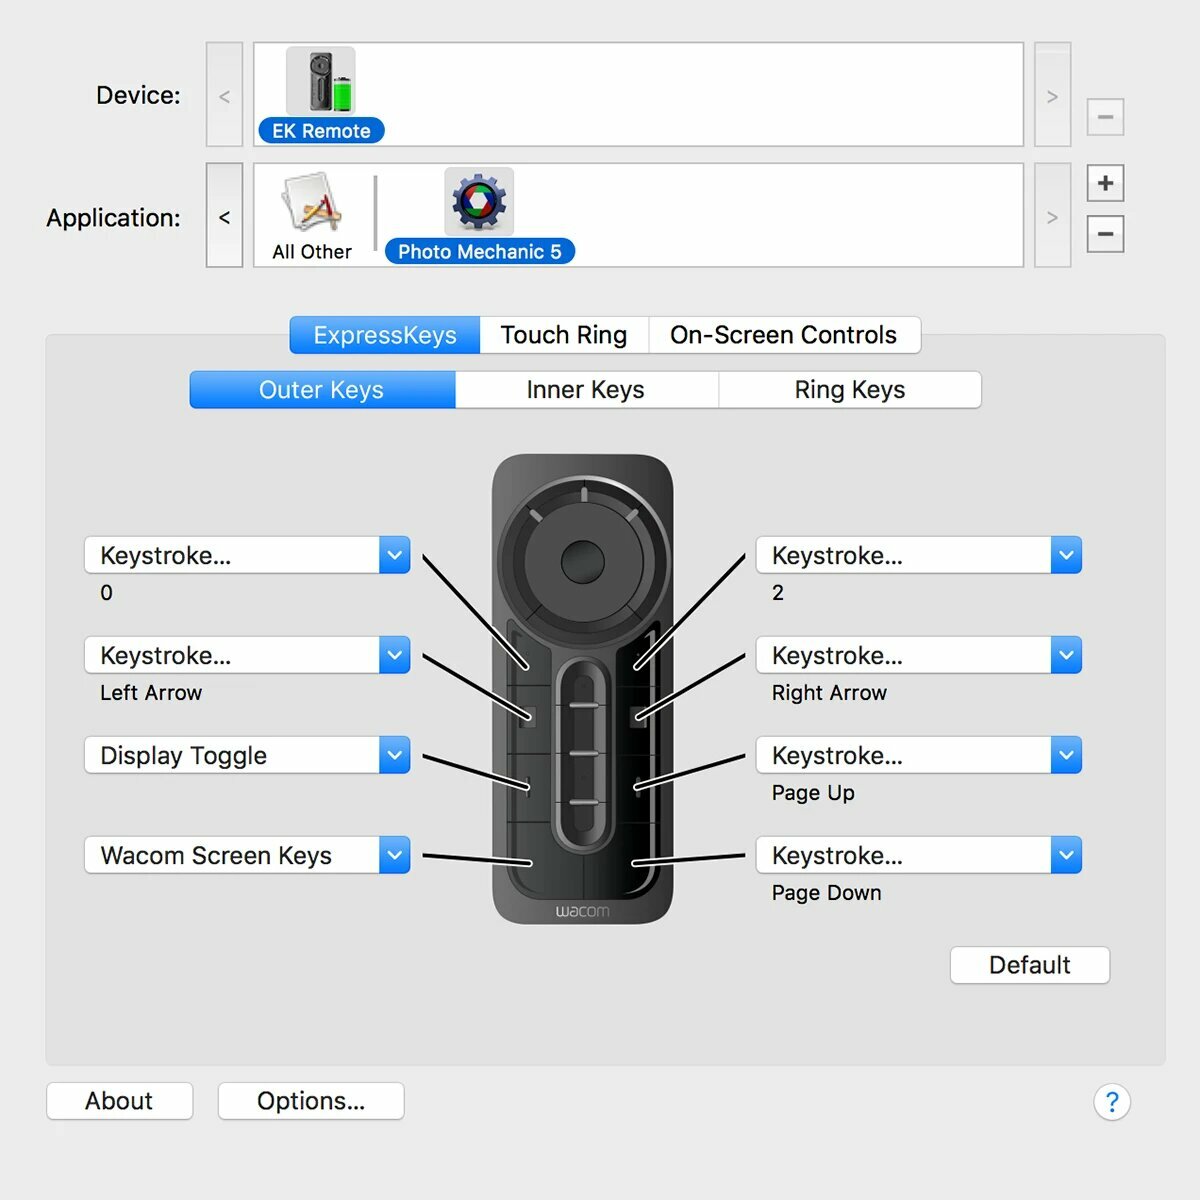The image size is (1200, 1200).
Task: Choose the All Other application icon
Action: coord(312,203)
